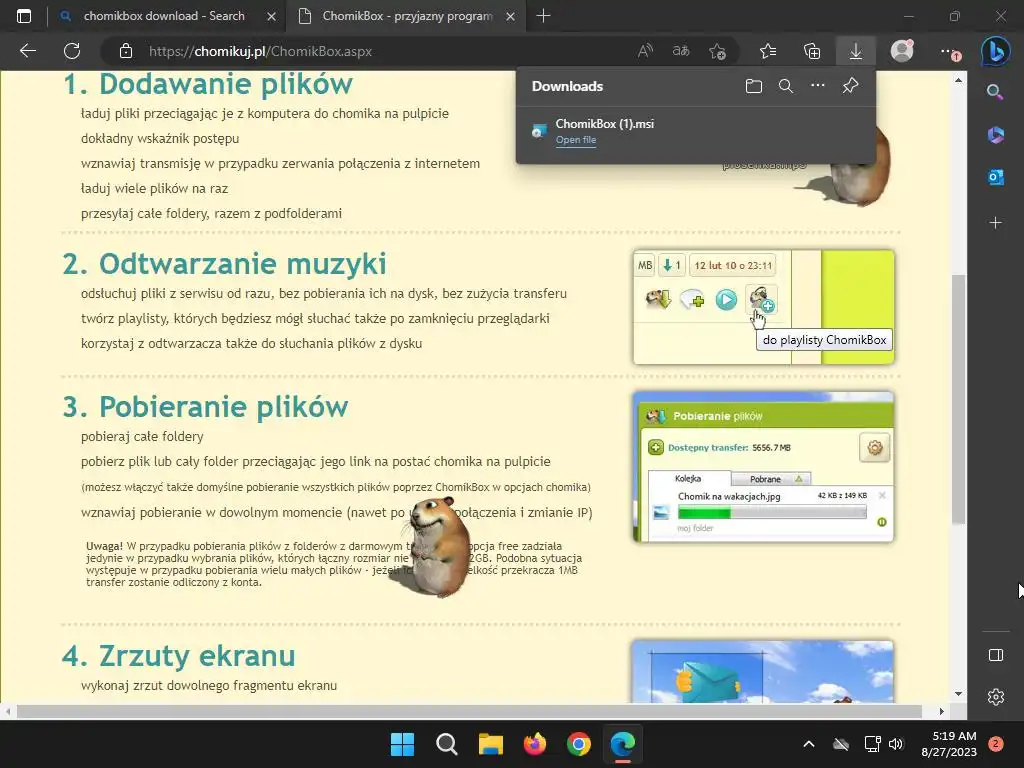Open taskbar Search

coord(447,744)
